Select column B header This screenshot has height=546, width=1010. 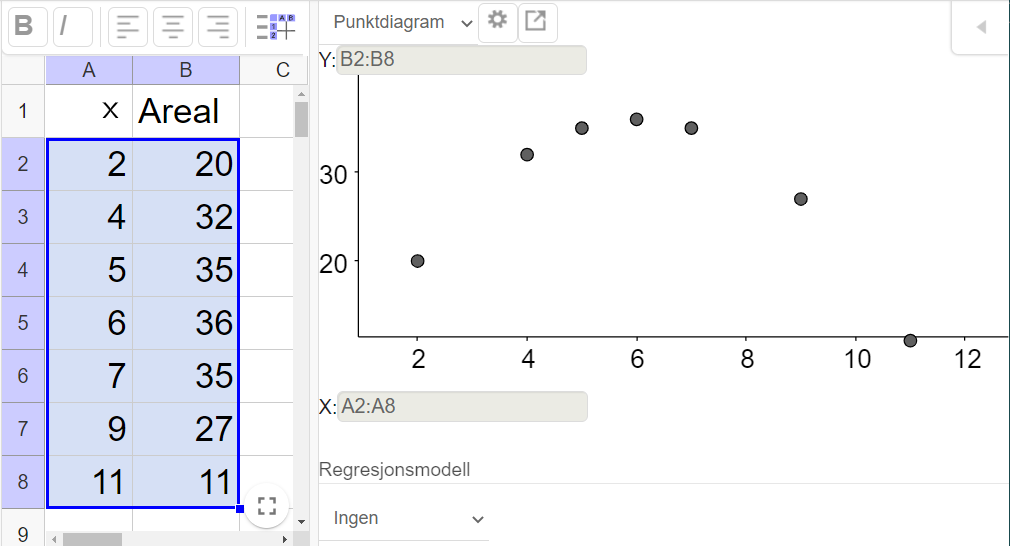[x=186, y=70]
